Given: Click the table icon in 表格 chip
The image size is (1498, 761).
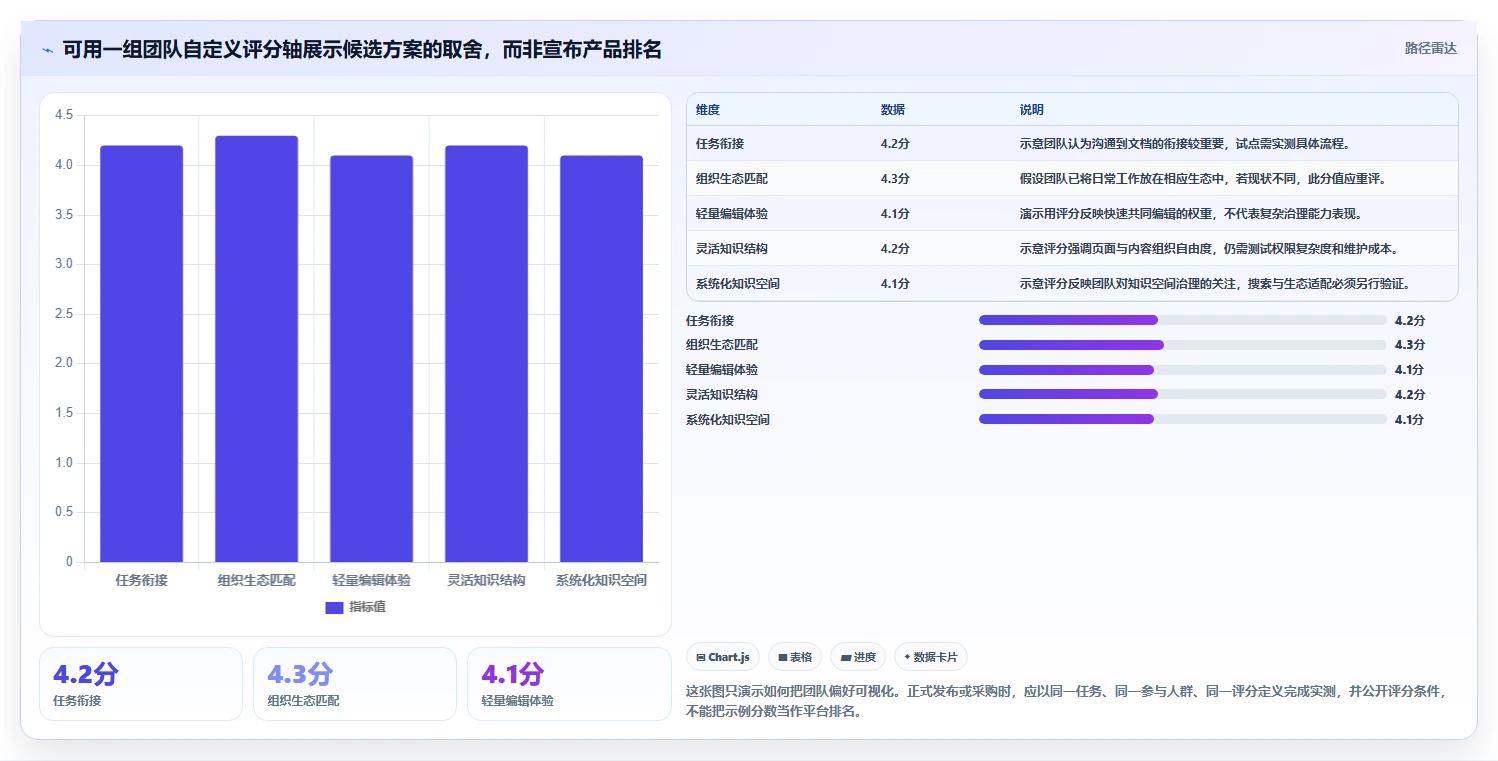Looking at the screenshot, I should point(782,657).
